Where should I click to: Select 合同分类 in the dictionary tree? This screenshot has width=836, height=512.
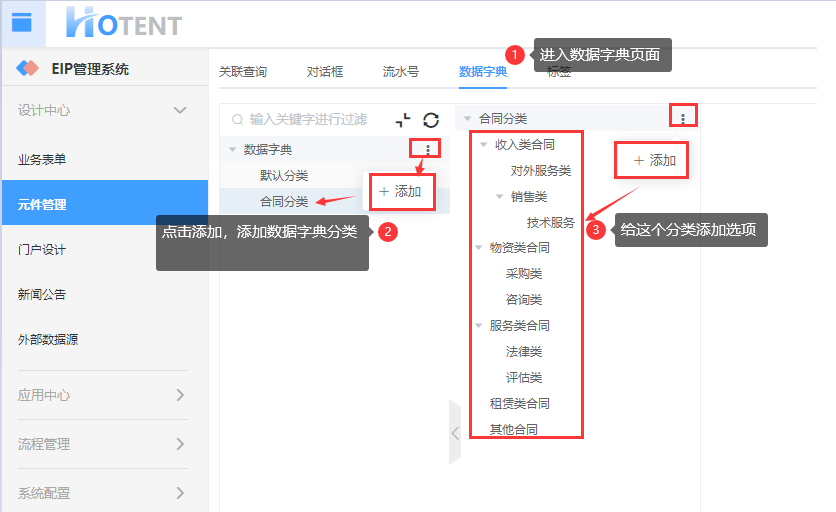point(284,202)
